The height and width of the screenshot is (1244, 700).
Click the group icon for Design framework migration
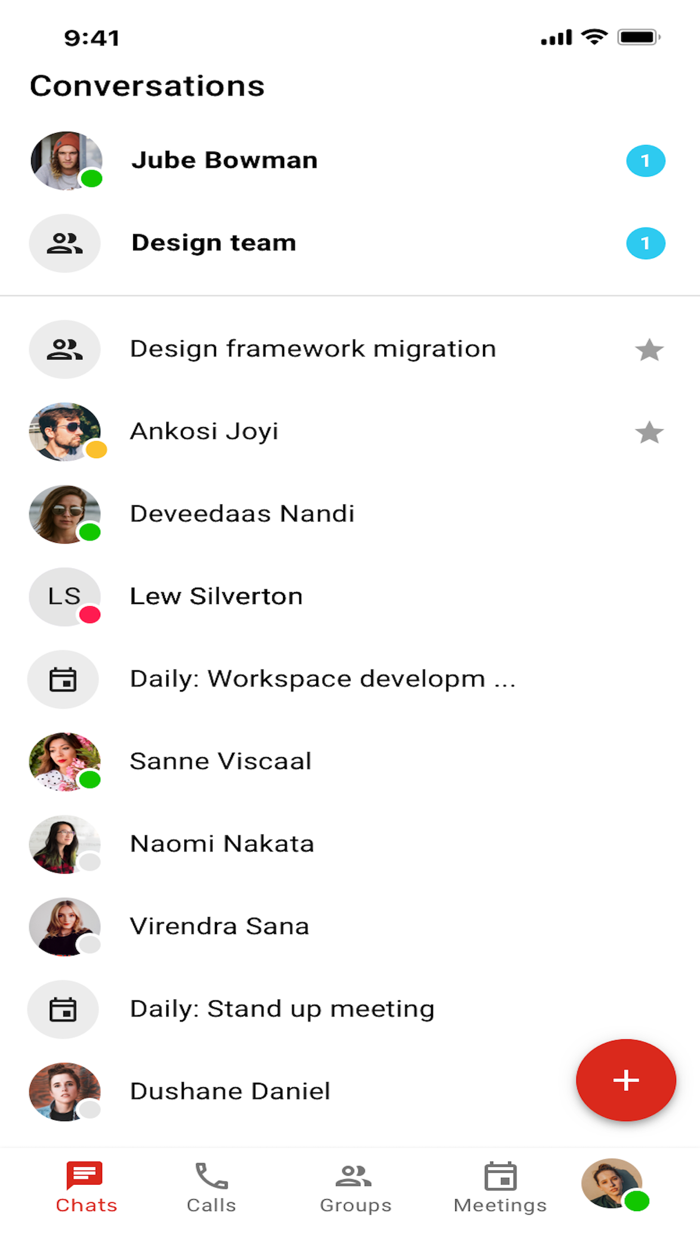coord(64,349)
